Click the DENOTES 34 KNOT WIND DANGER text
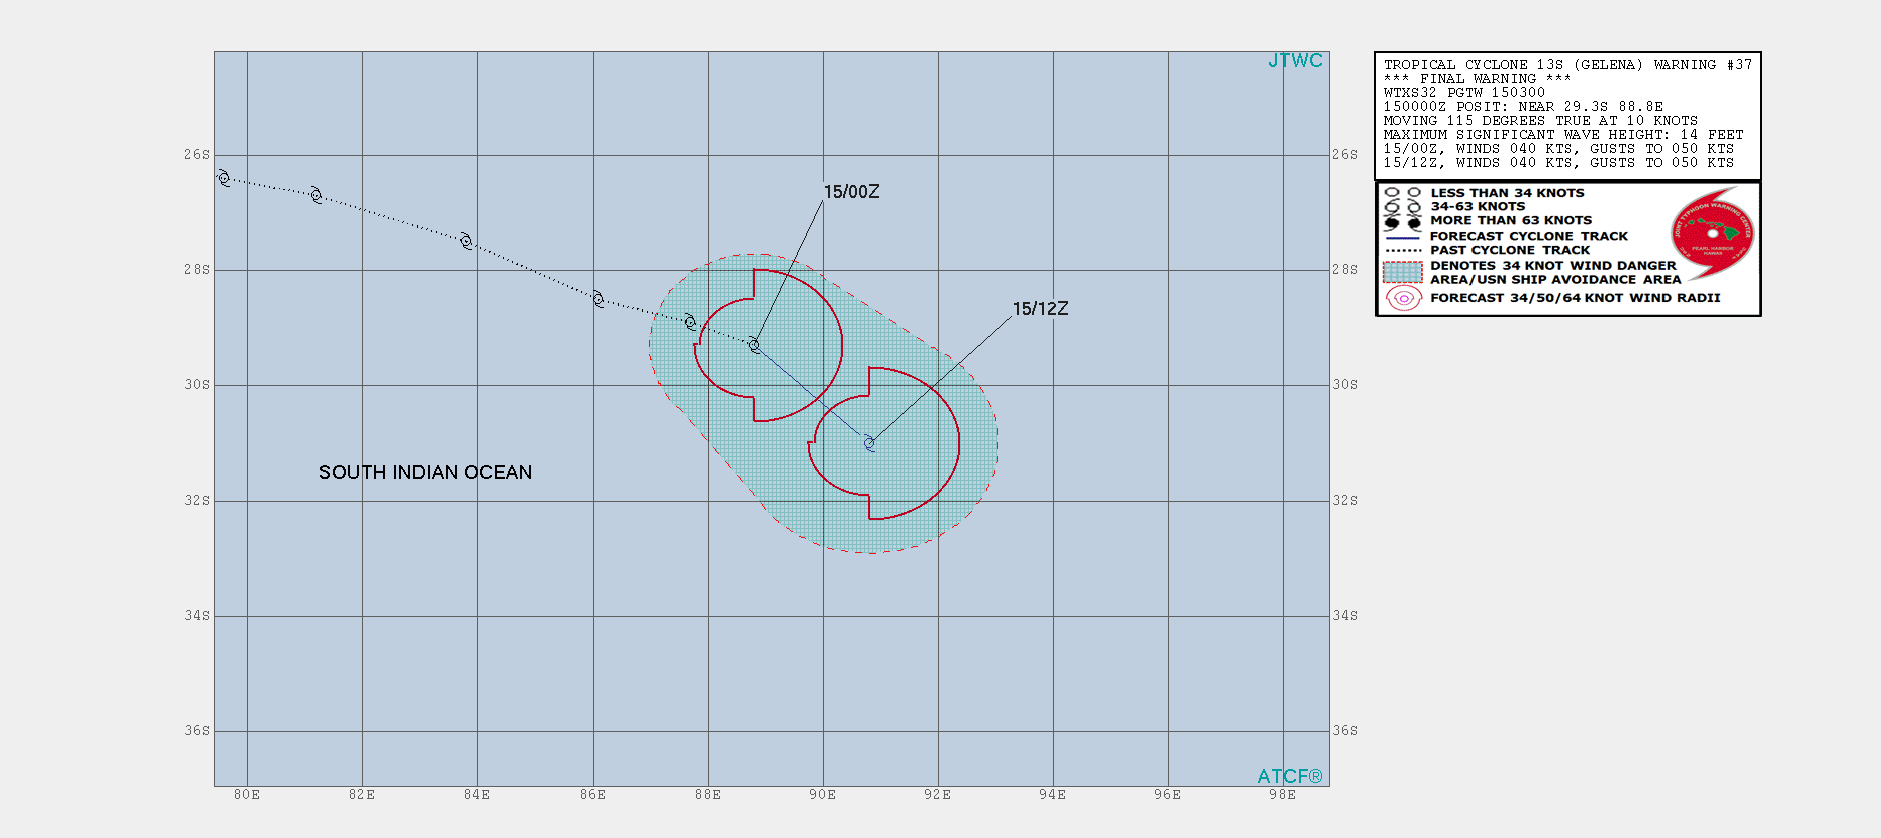 (1553, 266)
